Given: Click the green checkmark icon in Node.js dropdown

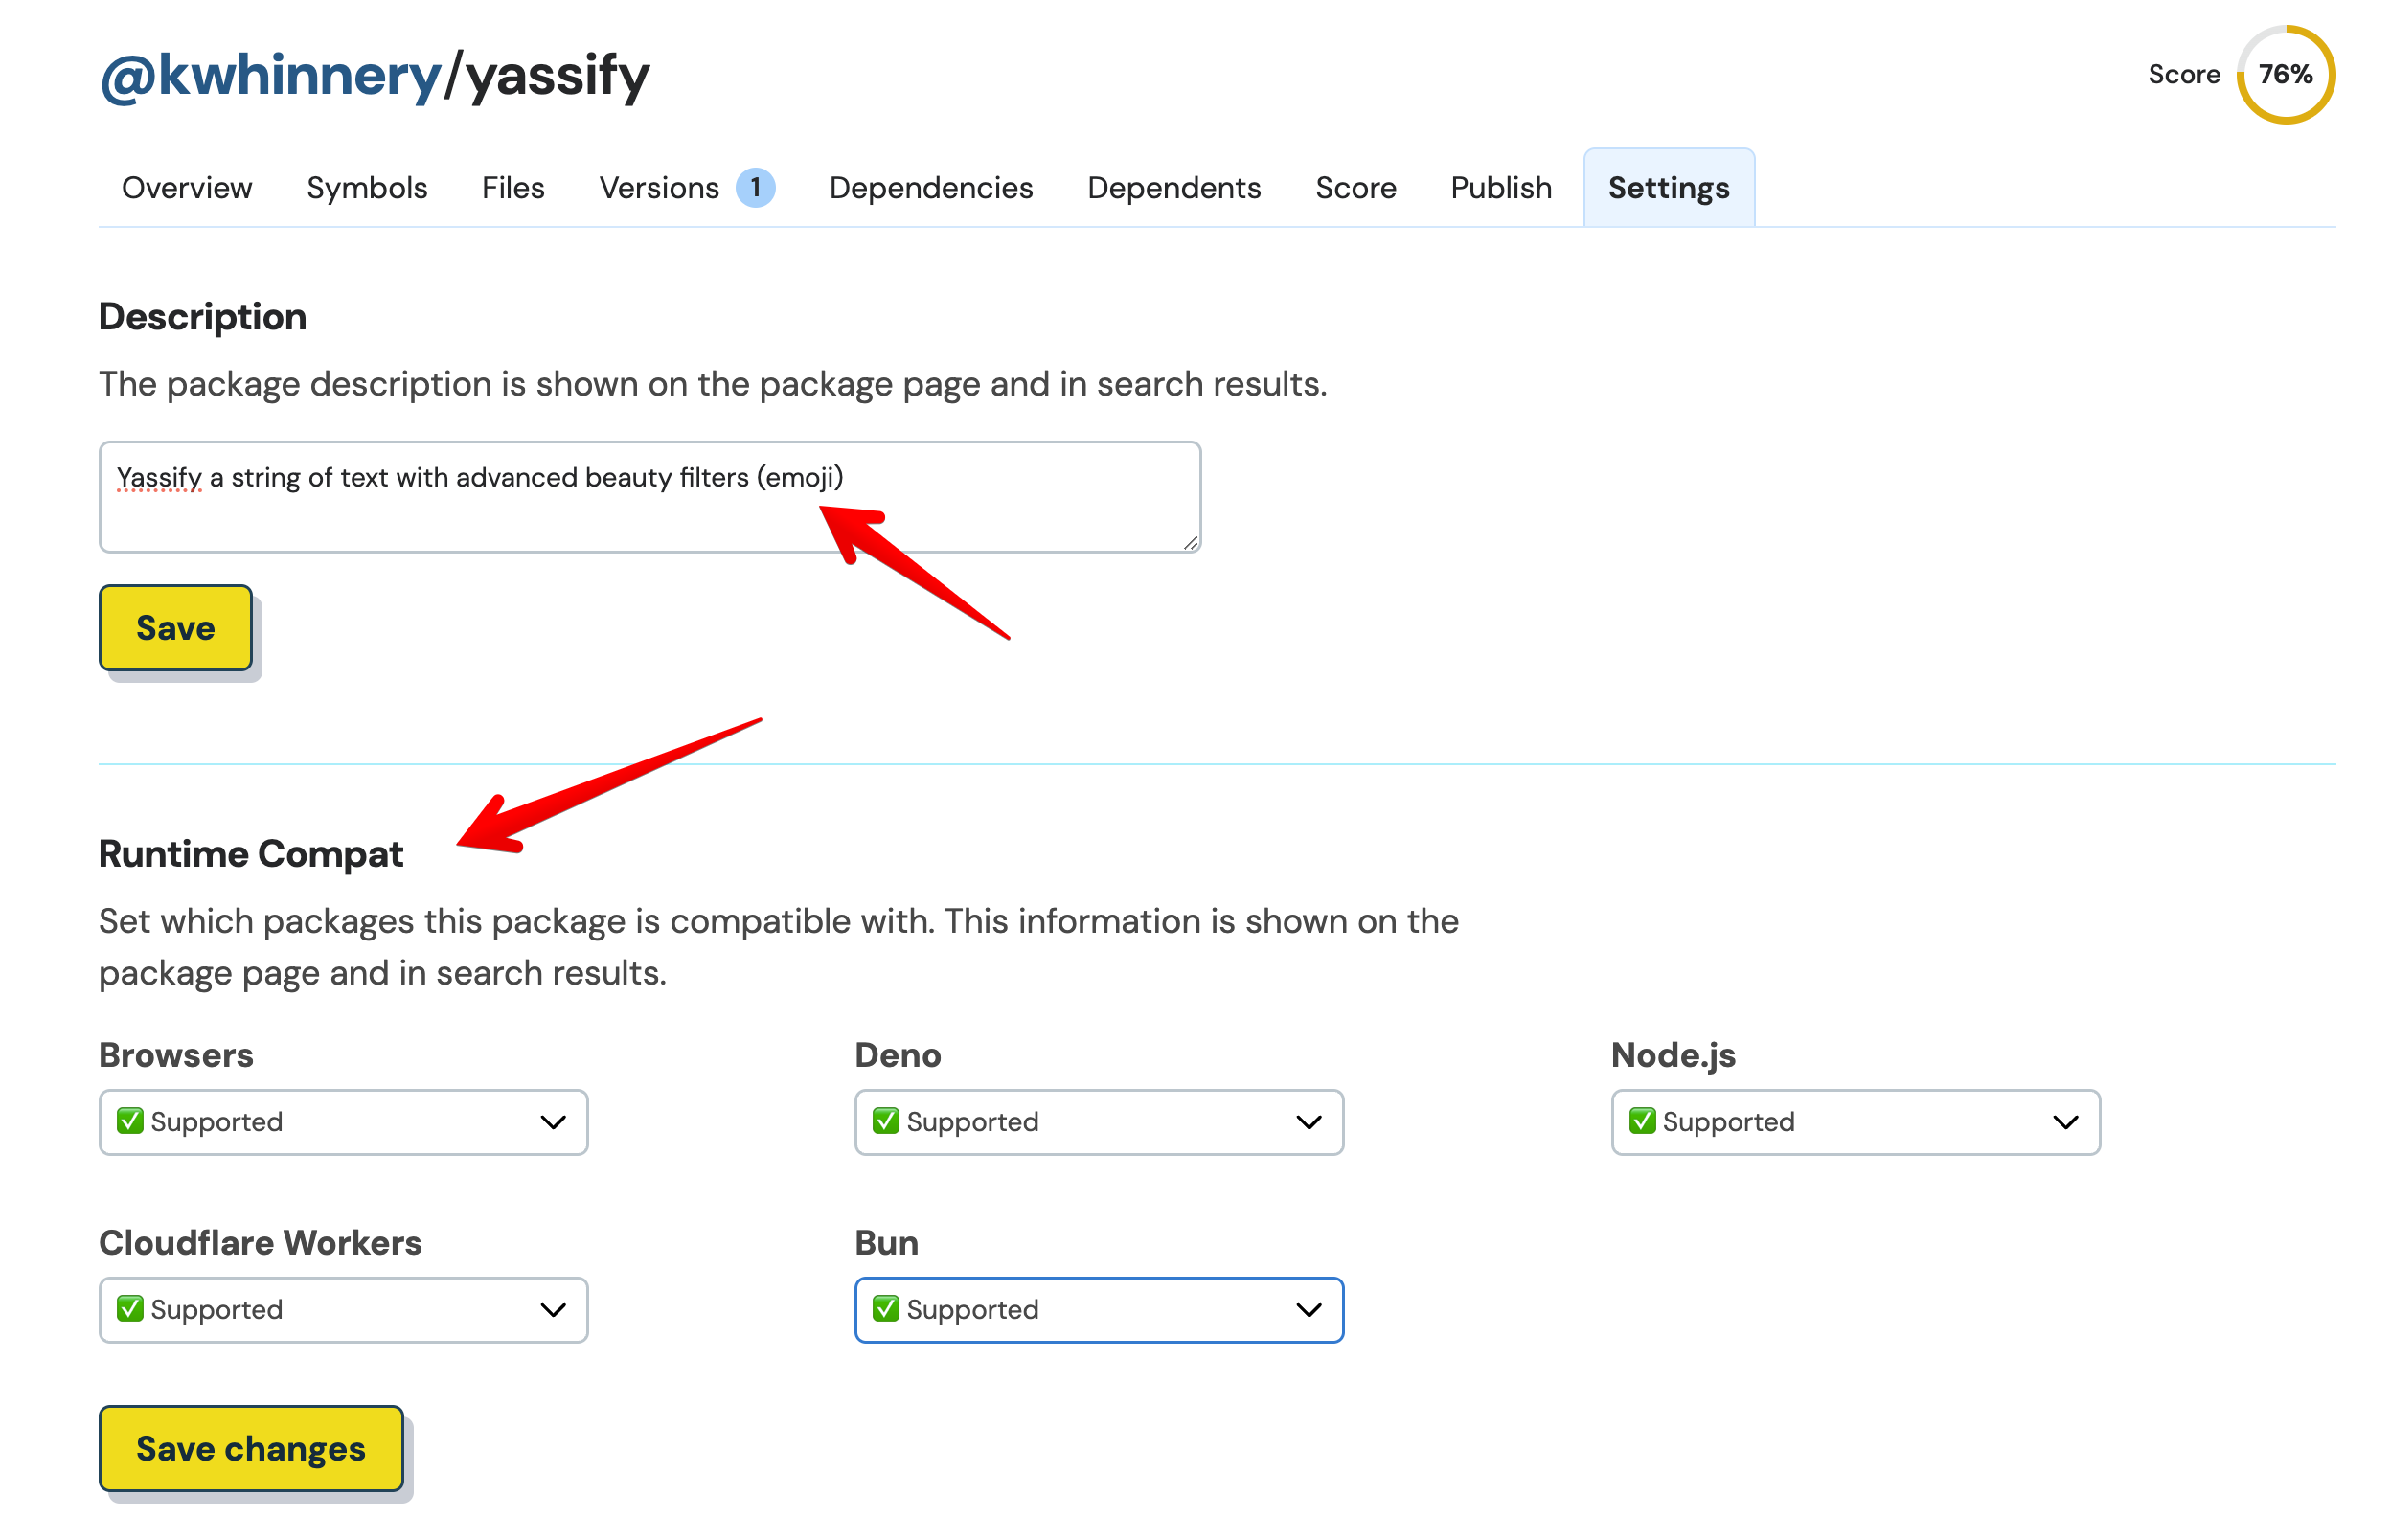Looking at the screenshot, I should click(1642, 1122).
